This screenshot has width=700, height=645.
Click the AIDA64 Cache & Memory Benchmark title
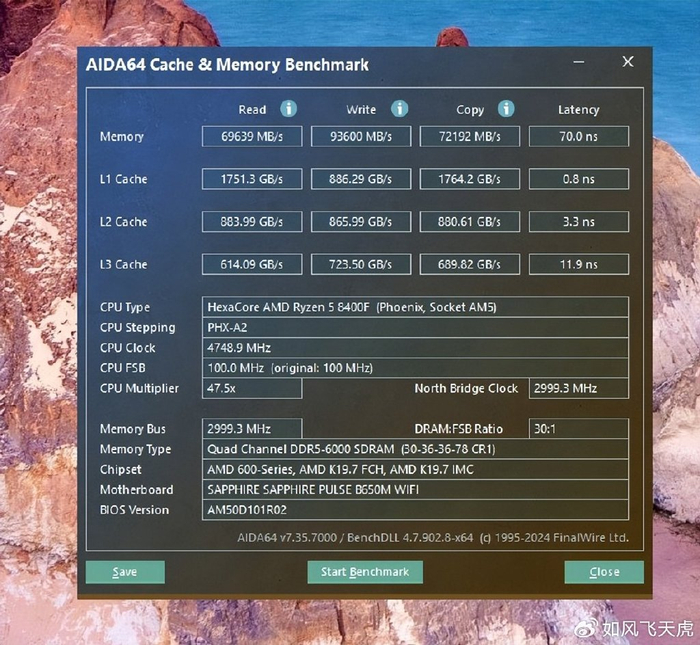point(227,65)
